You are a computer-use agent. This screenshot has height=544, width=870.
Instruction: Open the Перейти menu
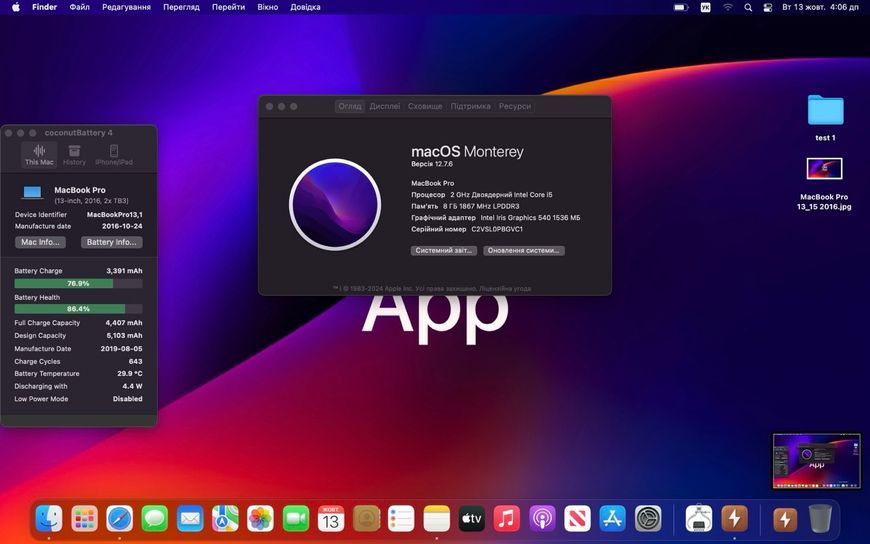point(229,7)
